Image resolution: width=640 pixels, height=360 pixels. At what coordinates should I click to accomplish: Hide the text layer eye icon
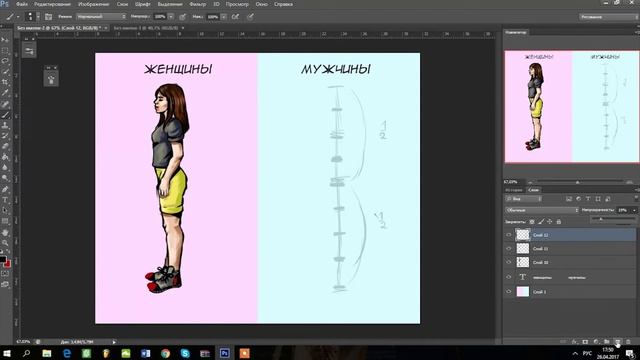tap(509, 277)
